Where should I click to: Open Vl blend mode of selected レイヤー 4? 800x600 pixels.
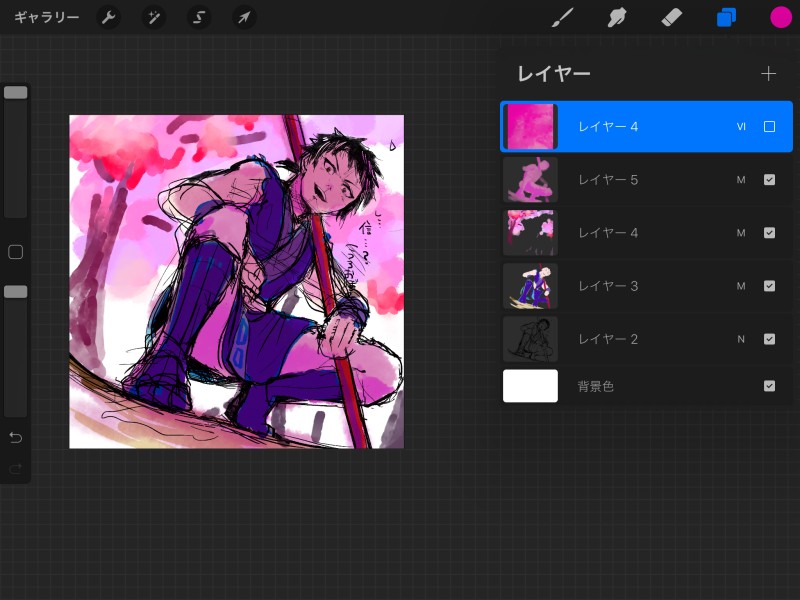point(741,127)
